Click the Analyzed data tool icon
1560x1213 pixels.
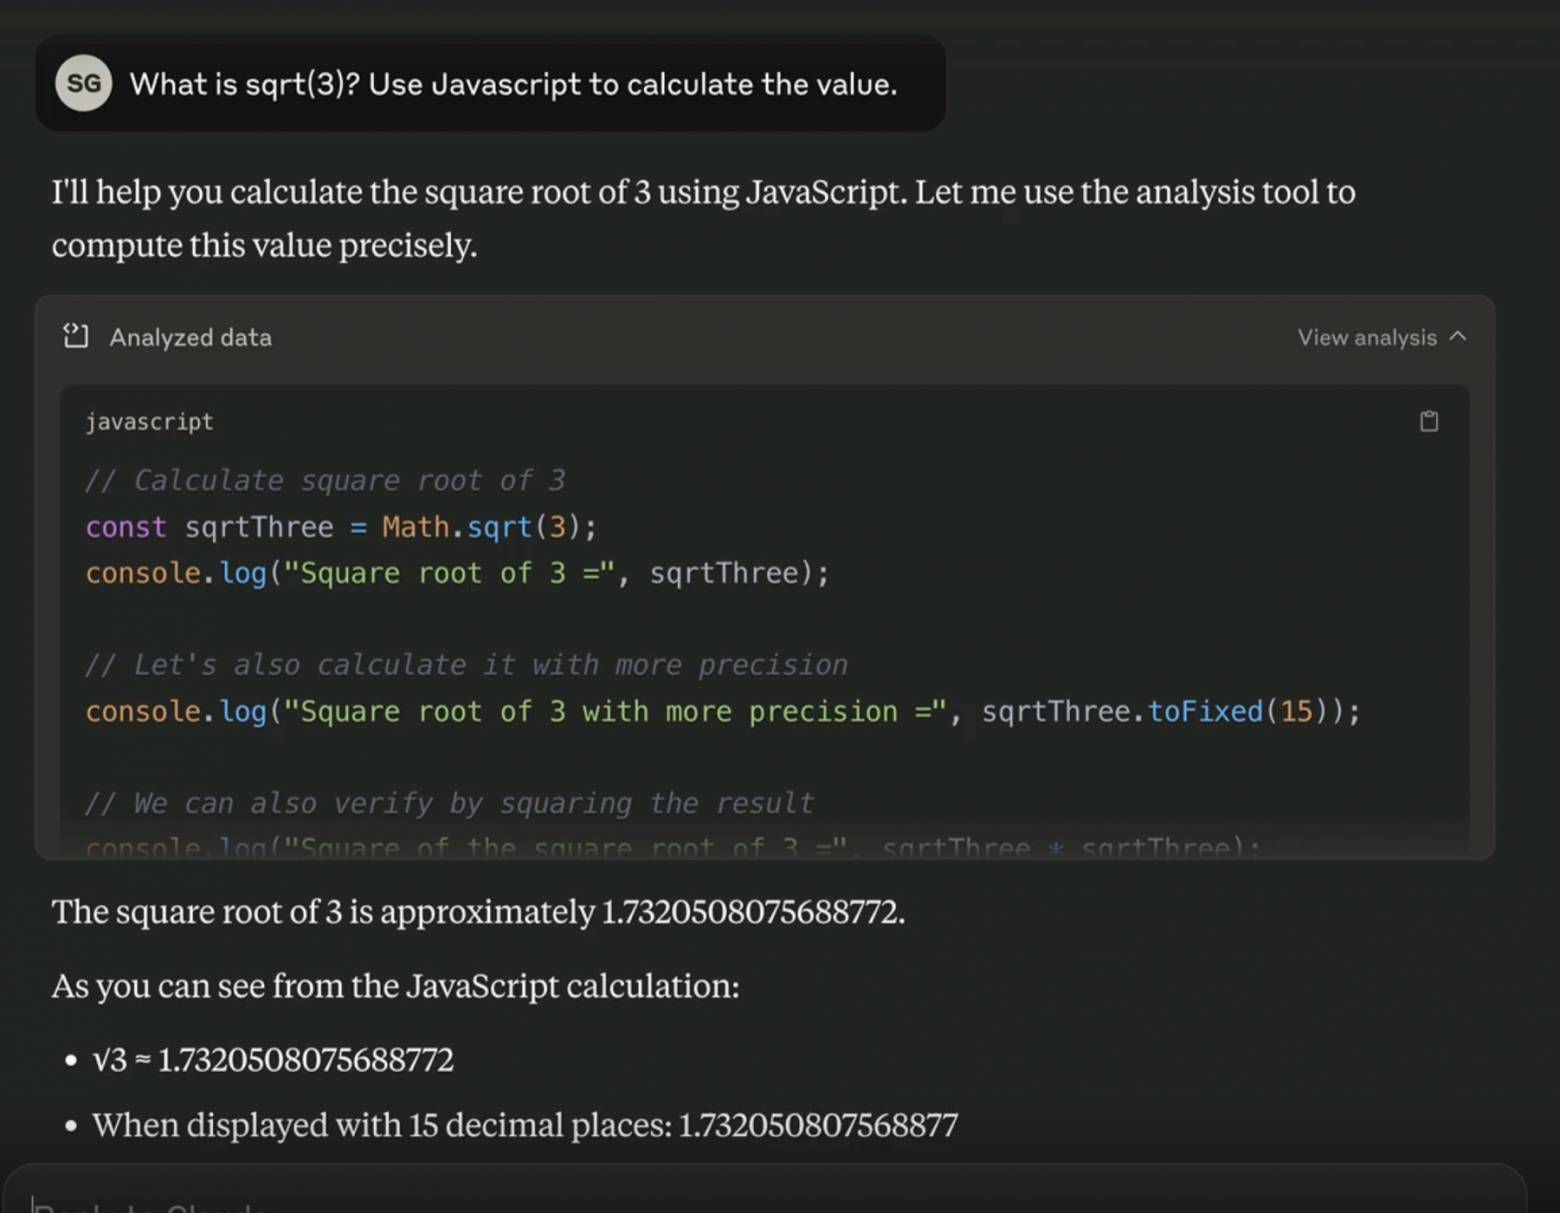pos(76,336)
